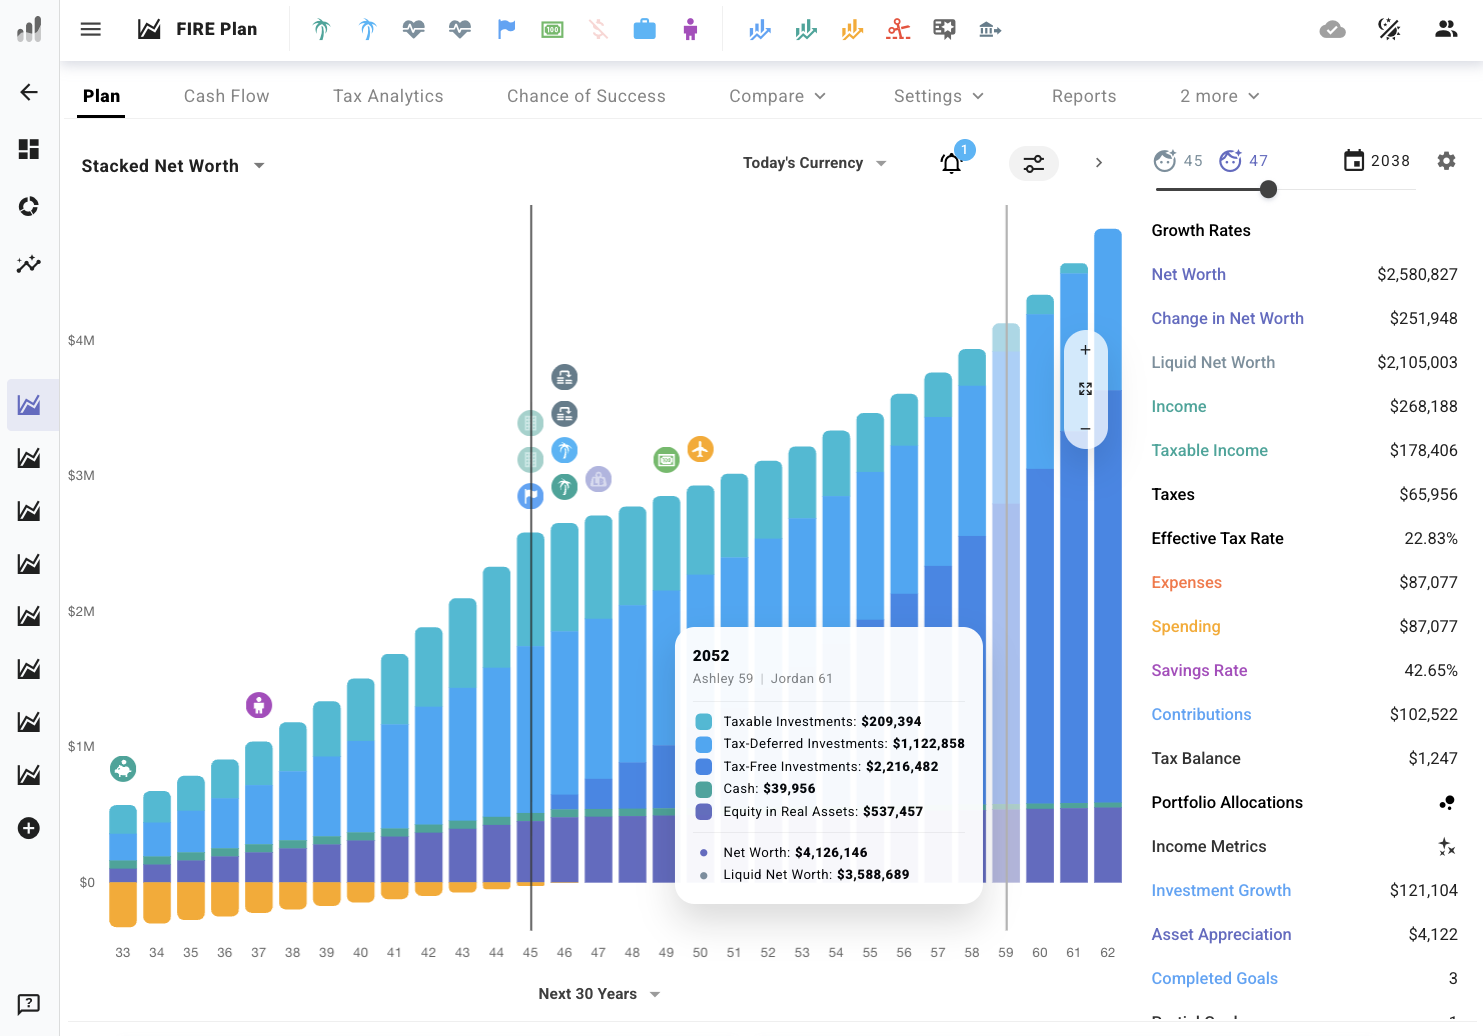Open the Chance of Success tab
The height and width of the screenshot is (1036, 1483).
coord(586,96)
